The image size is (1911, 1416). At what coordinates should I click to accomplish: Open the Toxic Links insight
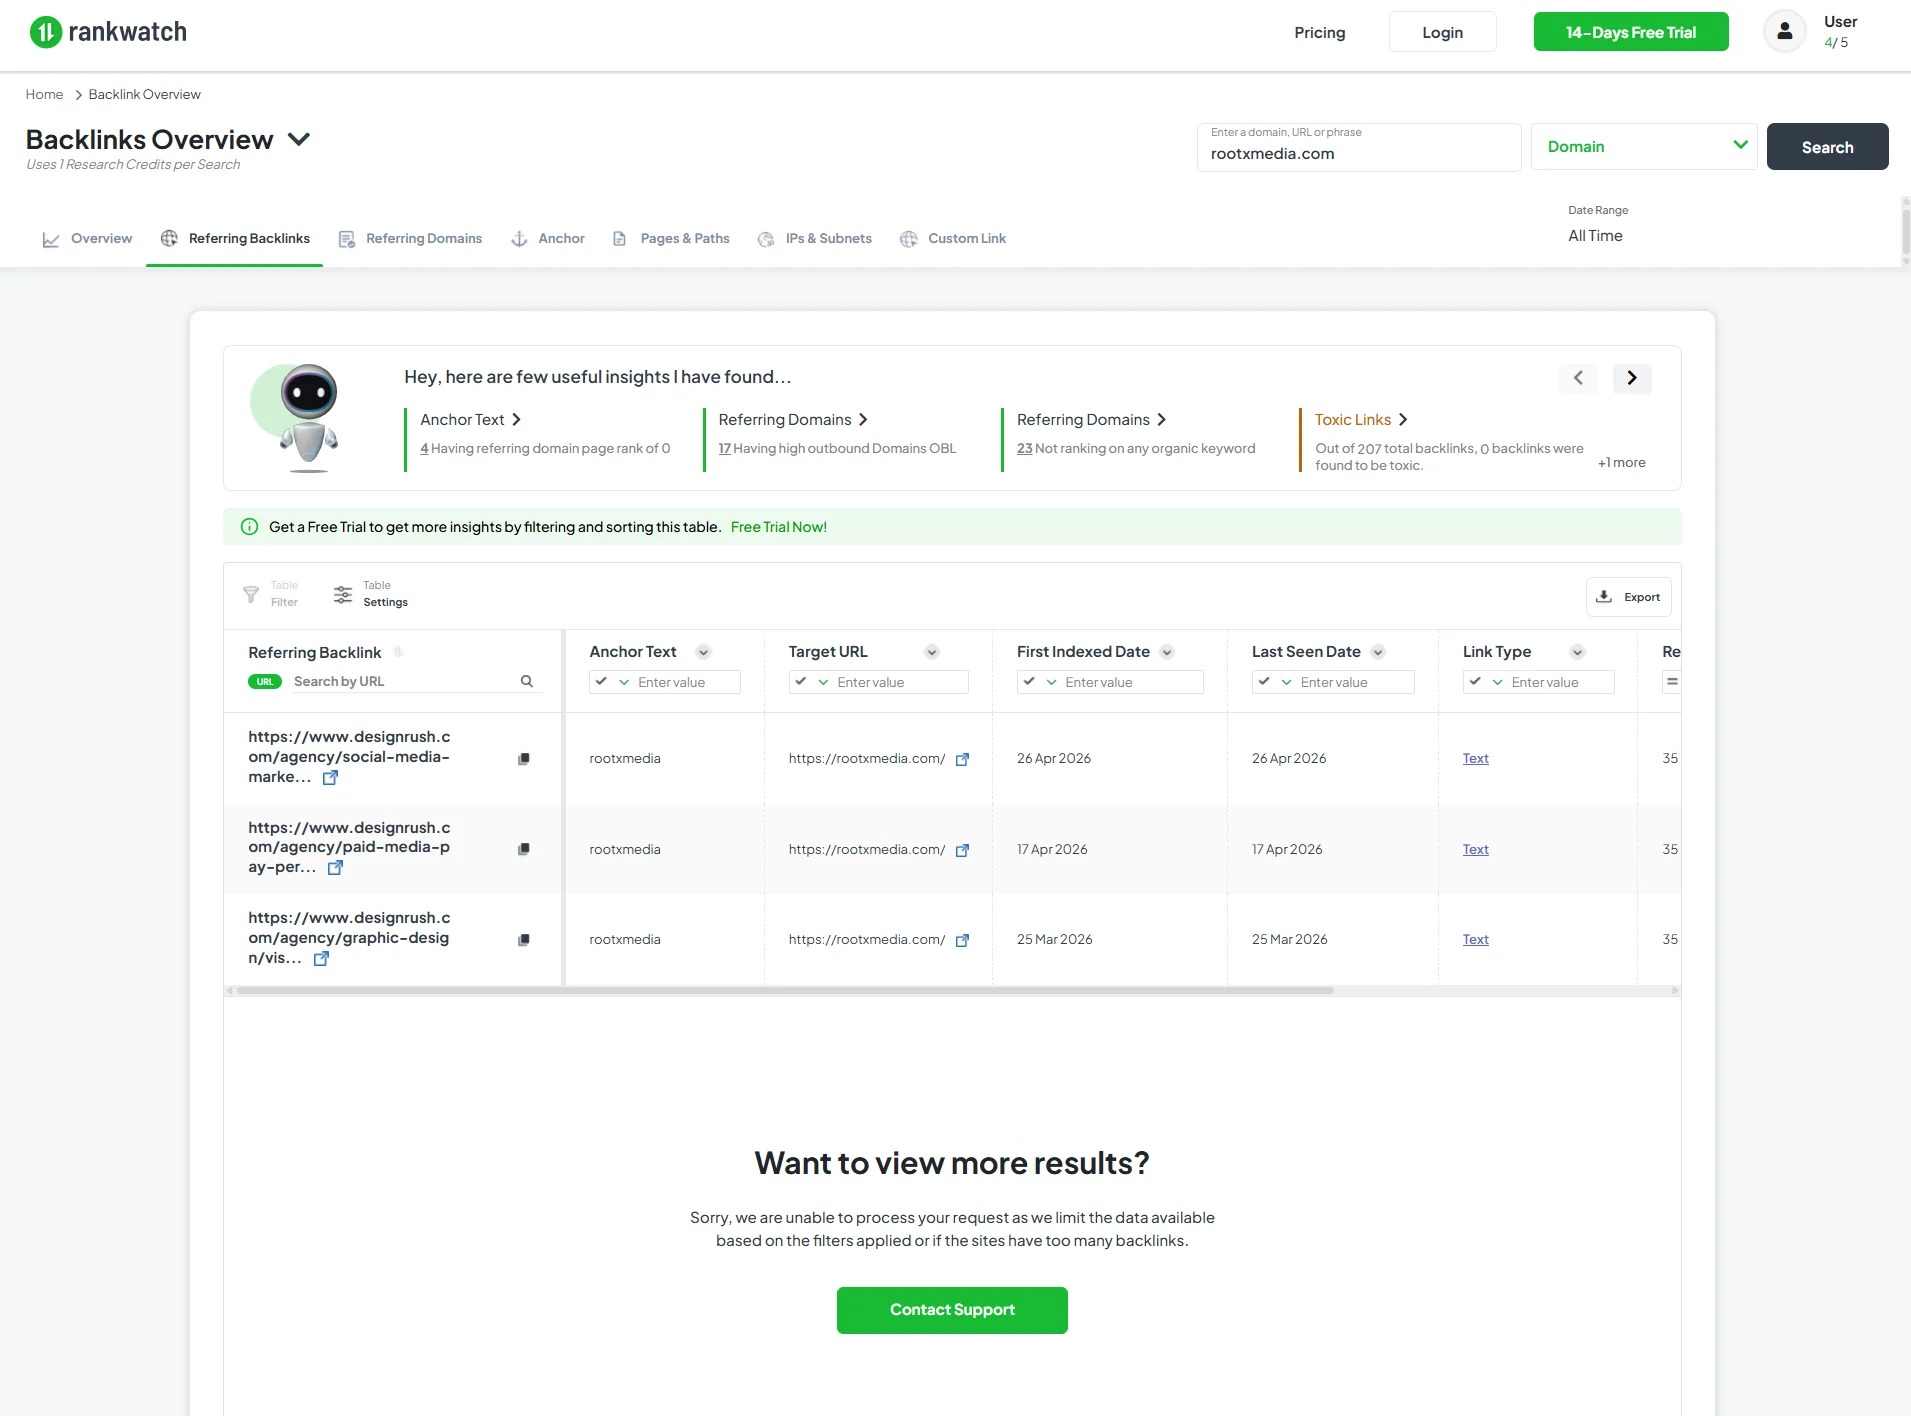click(1361, 420)
